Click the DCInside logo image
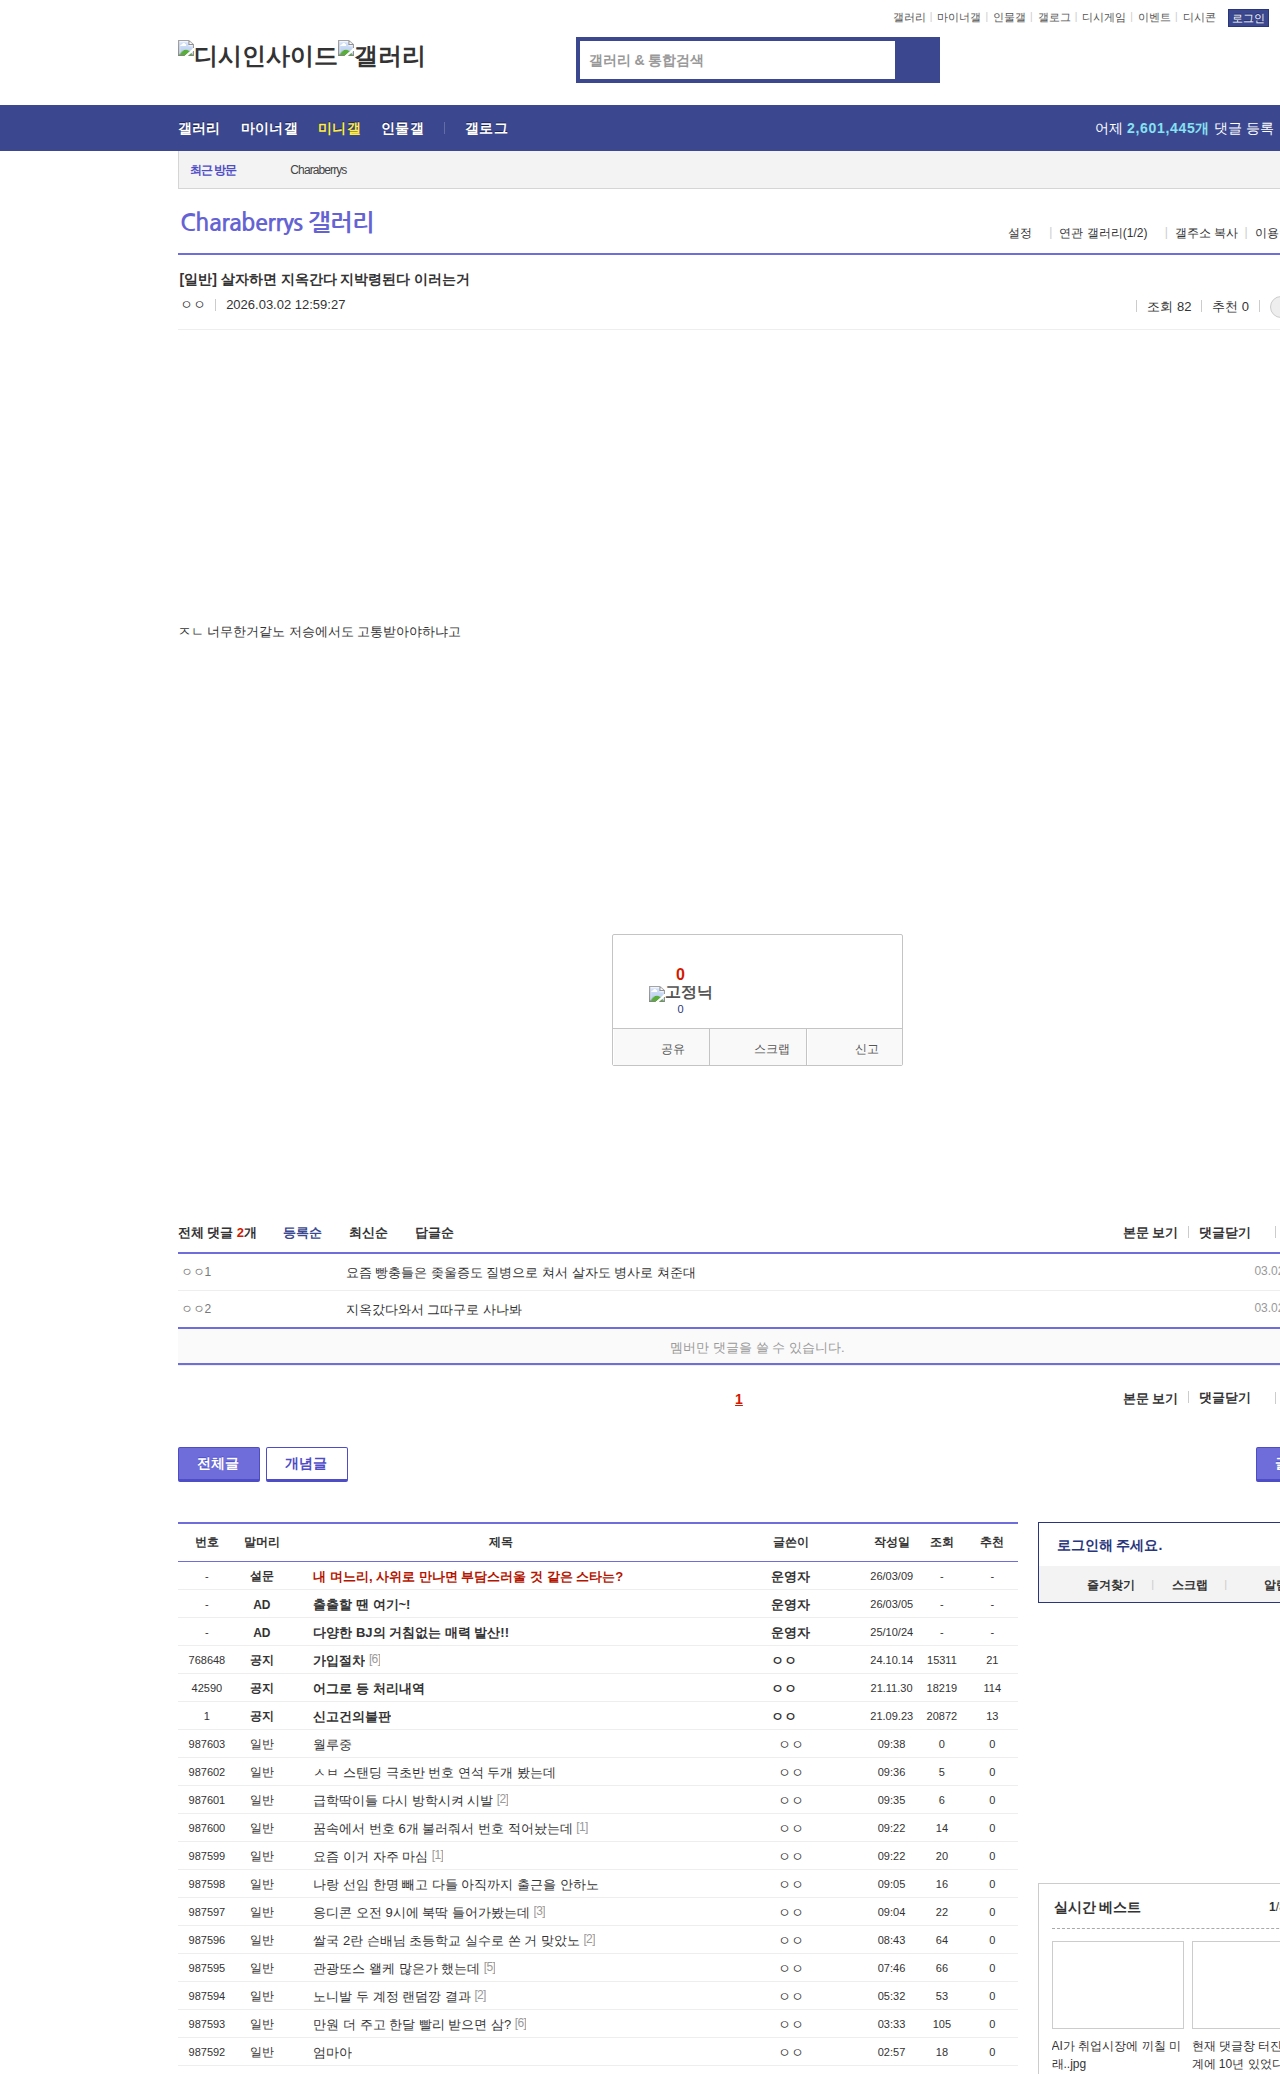Viewport: 1280px width, 2074px height. coord(257,56)
